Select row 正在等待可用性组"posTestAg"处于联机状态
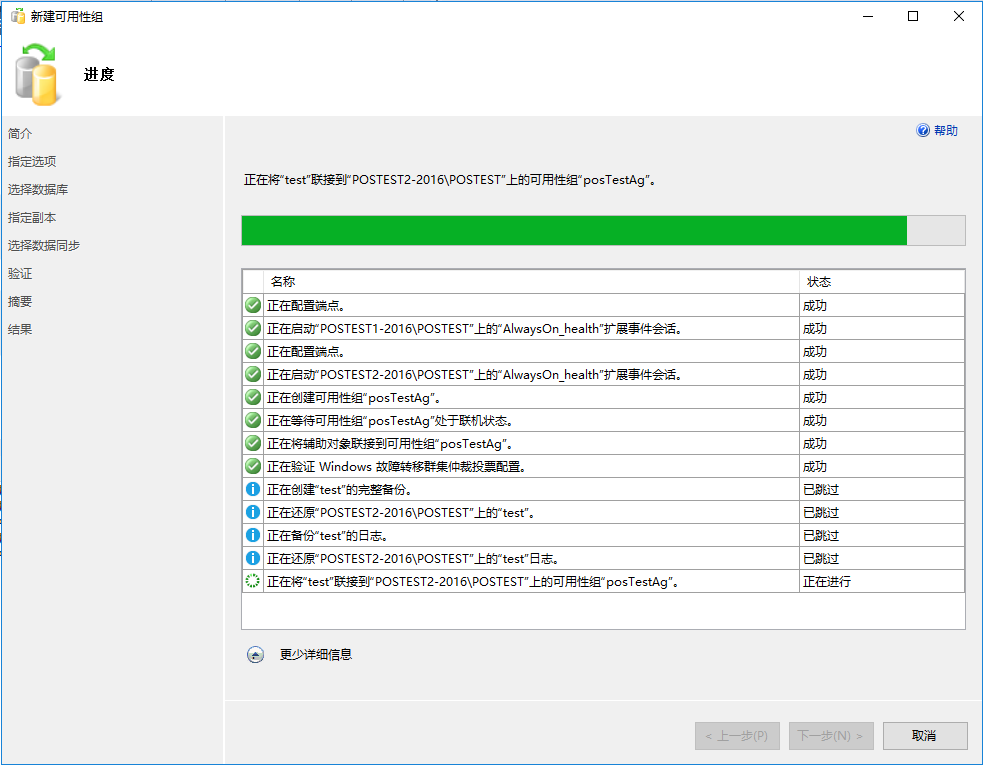Screen dimensions: 983x765 [603, 420]
